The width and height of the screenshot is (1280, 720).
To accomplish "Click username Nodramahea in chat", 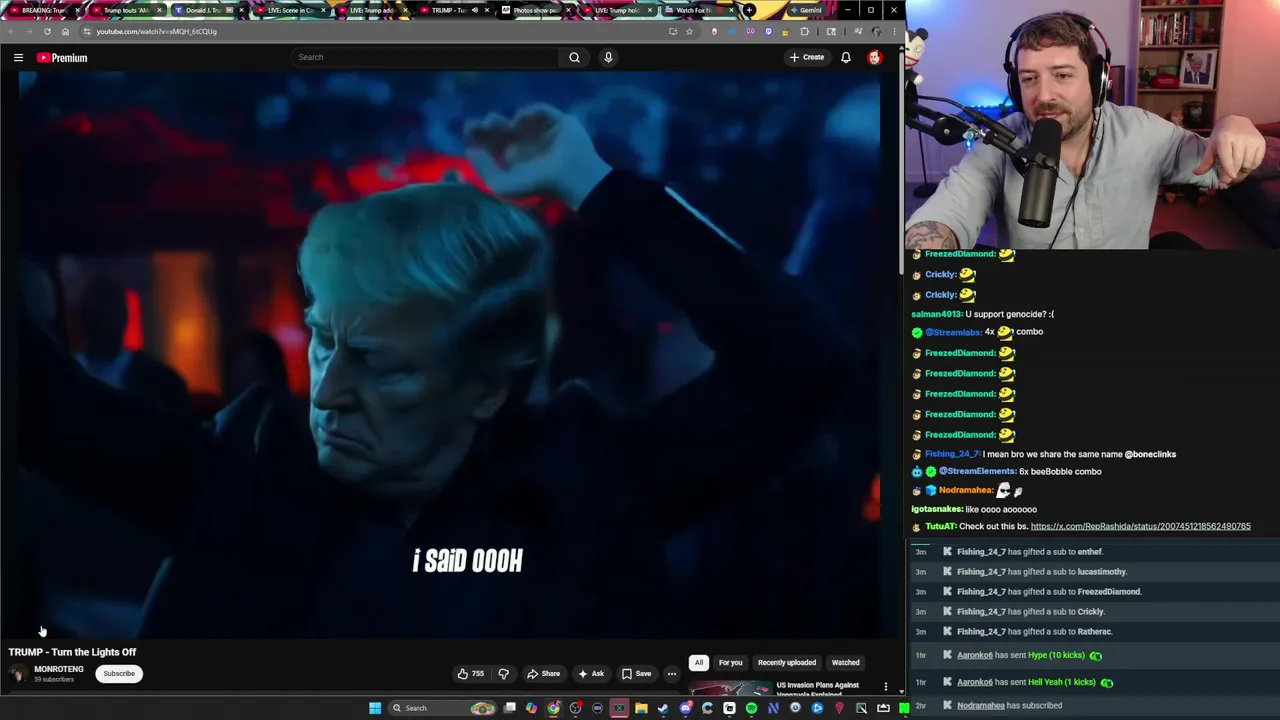I will (x=965, y=490).
